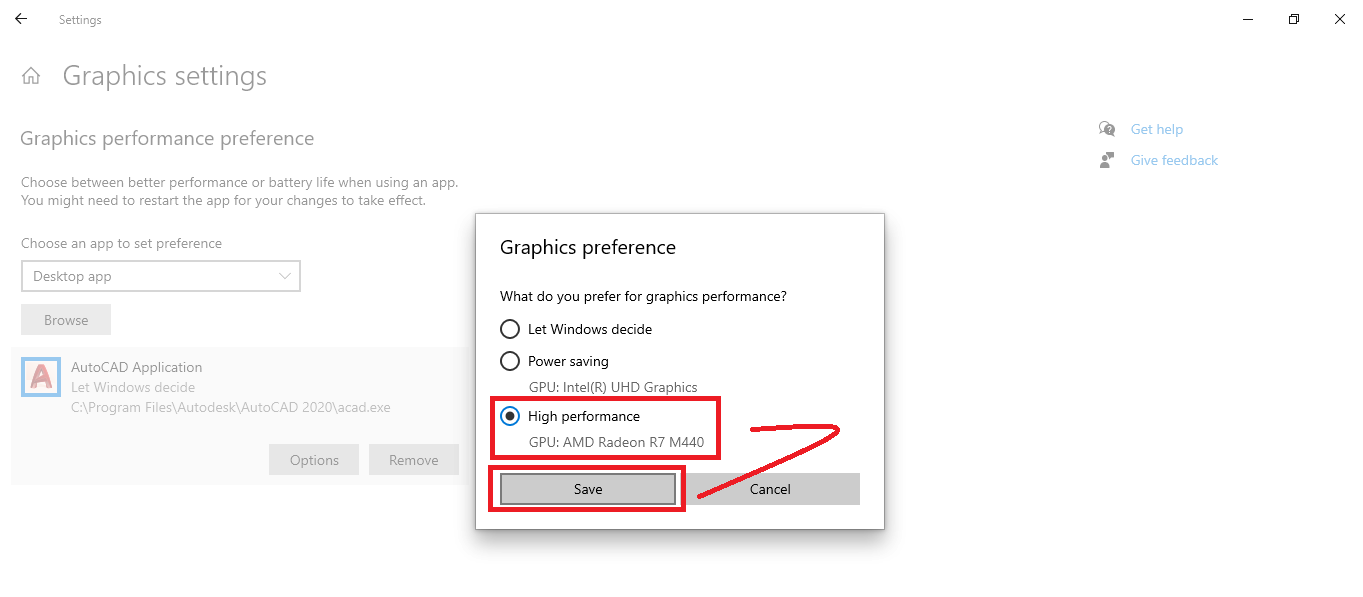Click the Browse button
This screenshot has height=597, width=1363.
(65, 319)
